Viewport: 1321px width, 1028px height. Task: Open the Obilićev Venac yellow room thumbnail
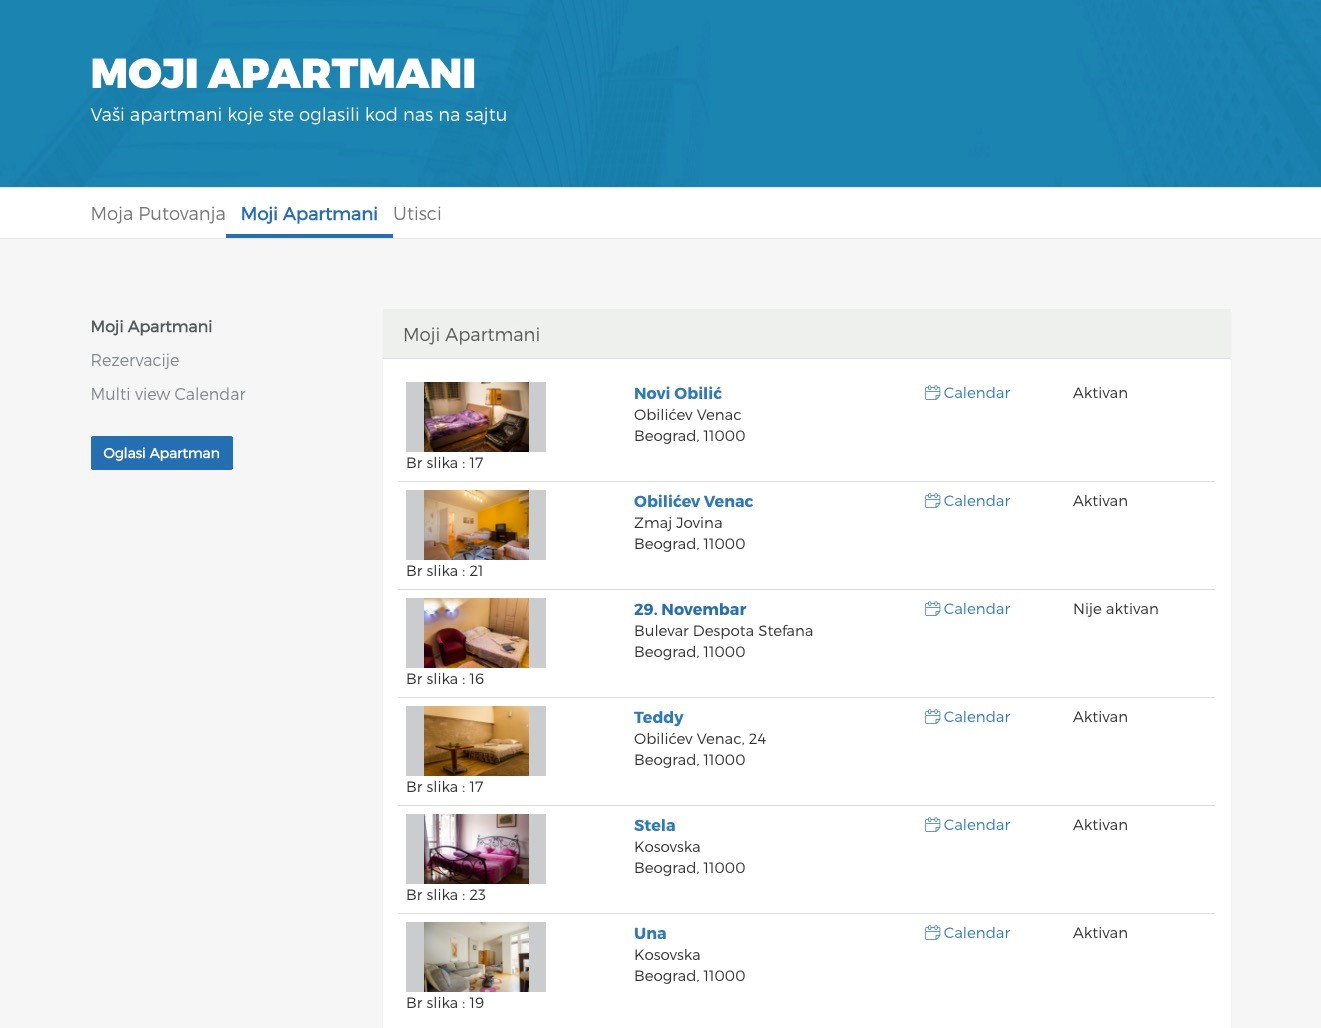point(476,525)
